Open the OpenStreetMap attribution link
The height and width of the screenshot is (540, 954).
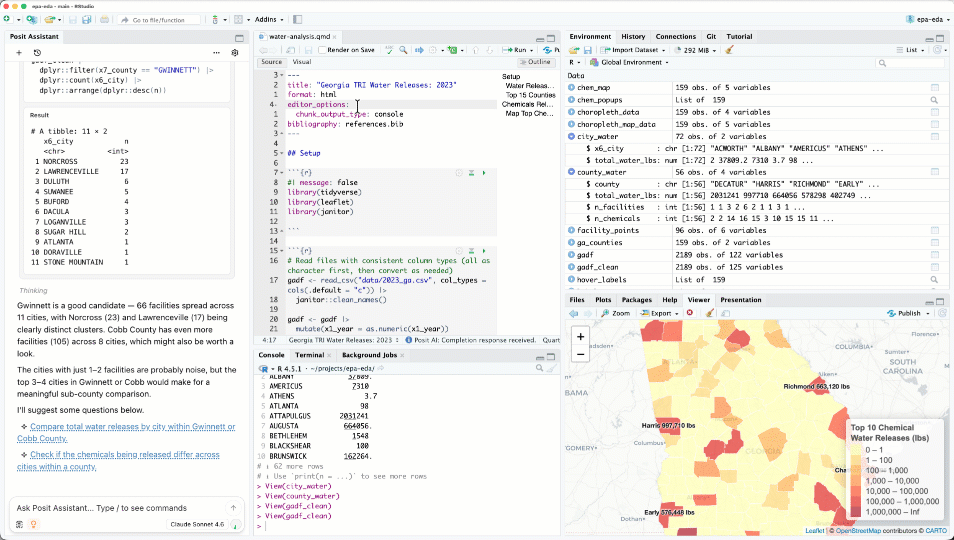click(858, 531)
